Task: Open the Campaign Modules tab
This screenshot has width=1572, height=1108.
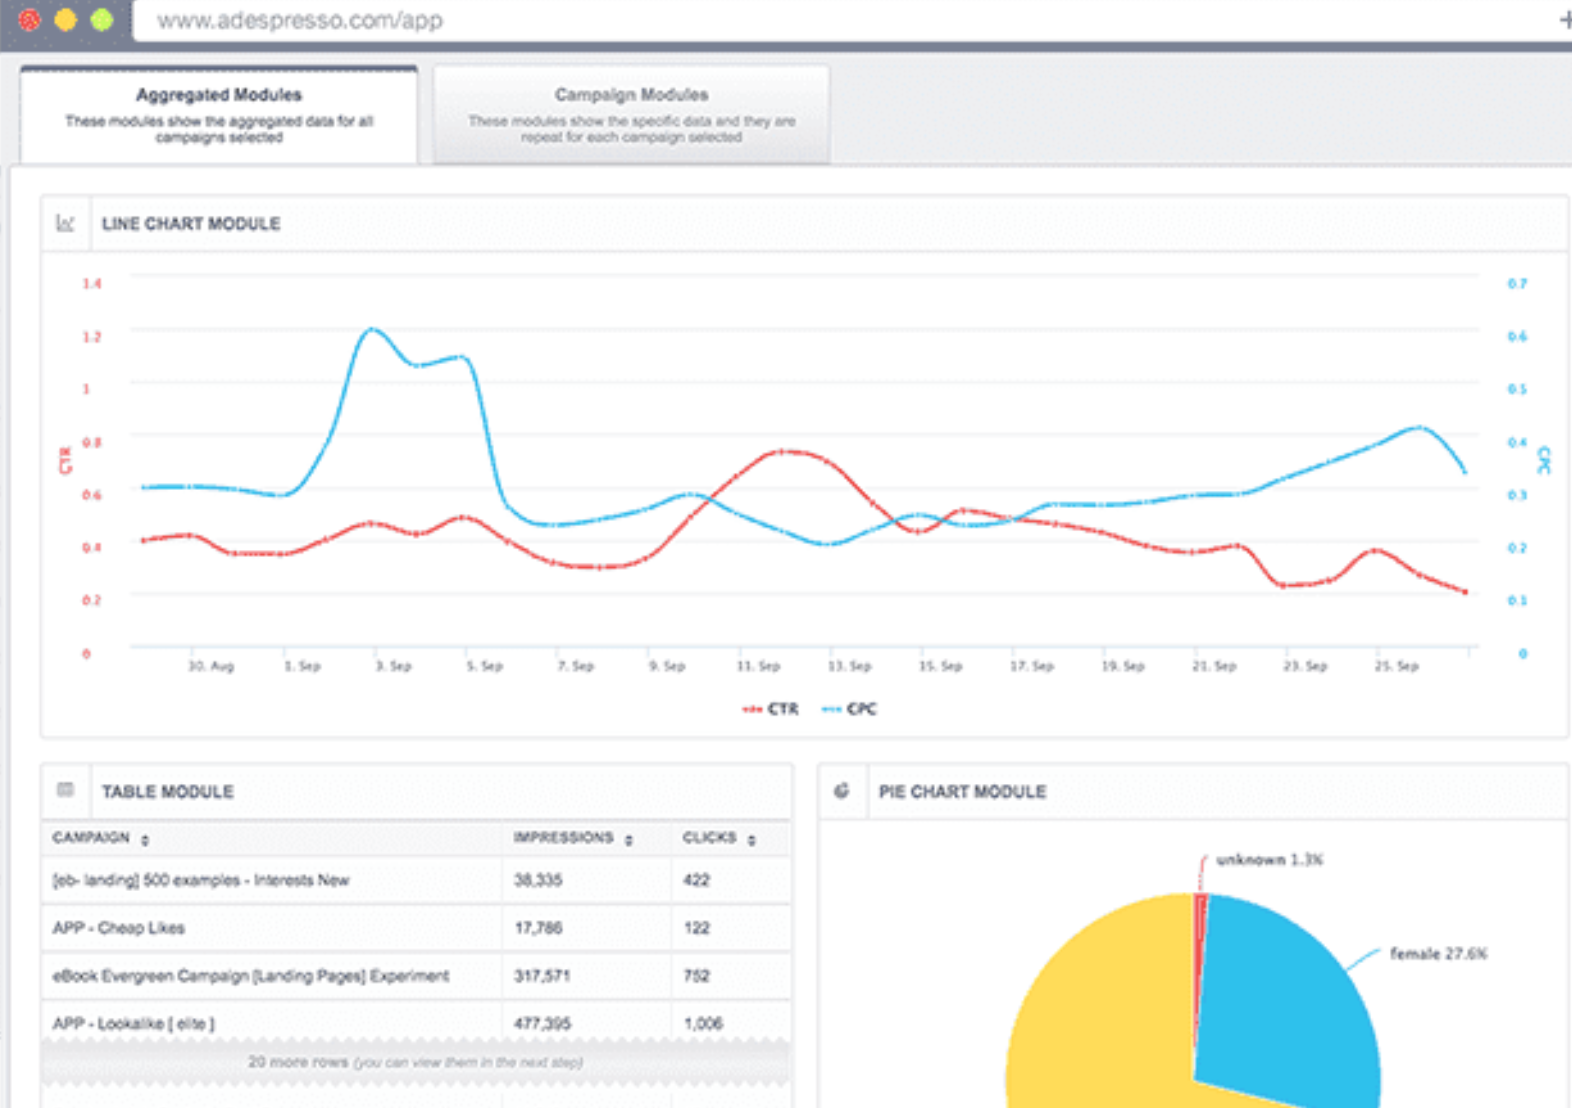Action: tap(631, 115)
